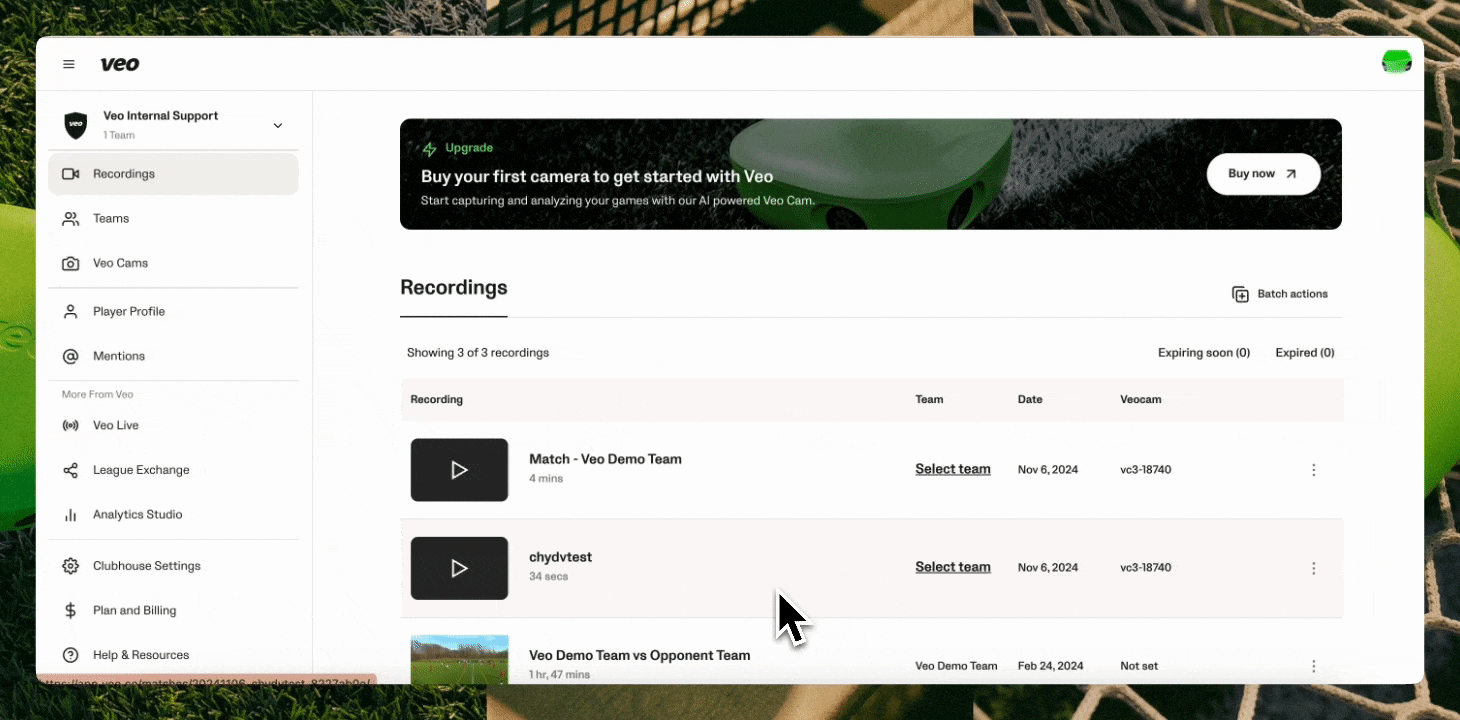Open the hamburger menu icon
1460x720 pixels.
[x=69, y=64]
